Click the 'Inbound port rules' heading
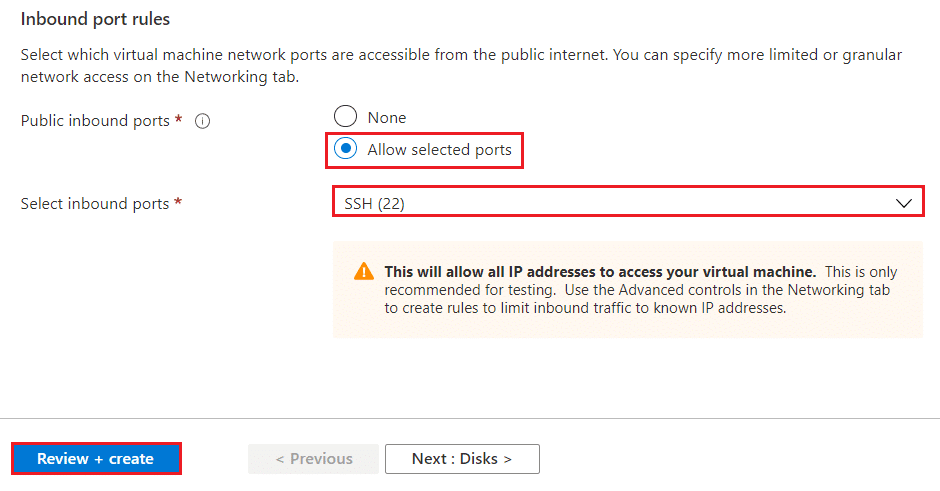The height and width of the screenshot is (491, 940). click(x=95, y=19)
